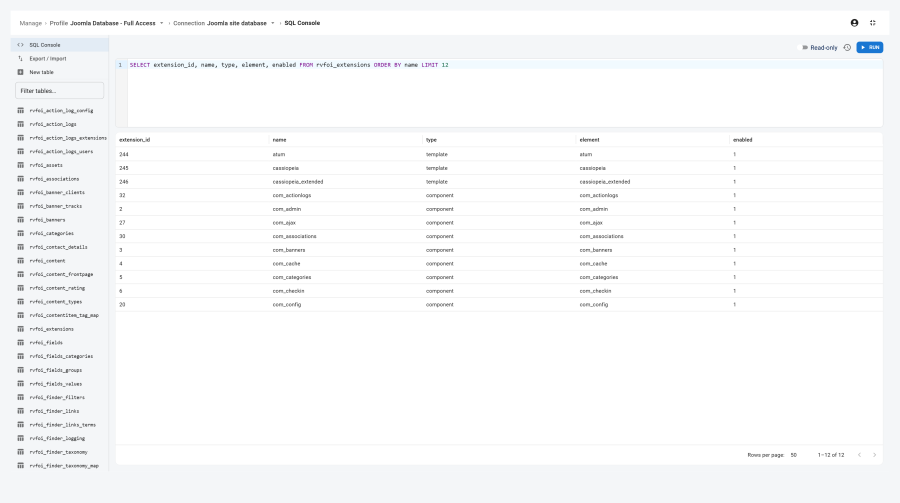Viewport: 900px width, 503px height.
Task: Run the SQL query
Action: 870,48
